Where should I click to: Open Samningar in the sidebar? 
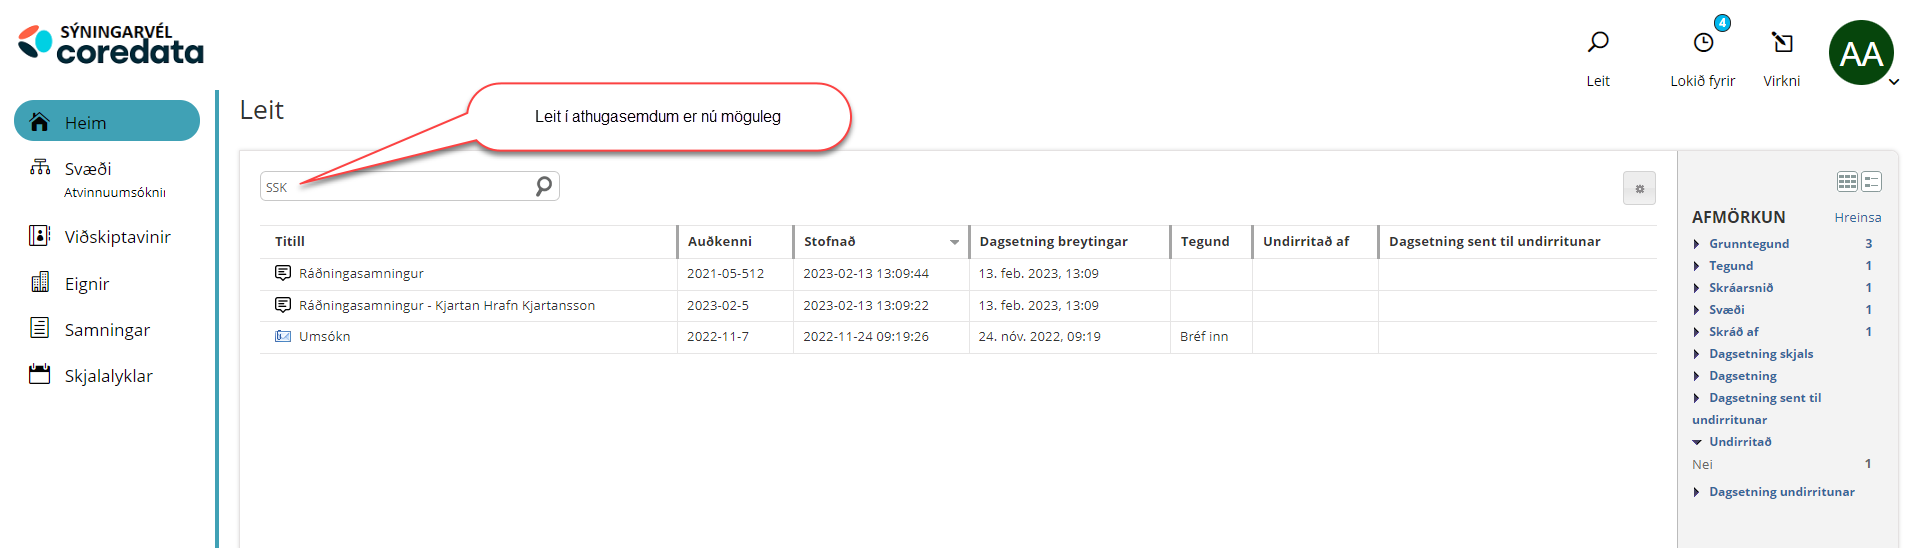(x=107, y=330)
